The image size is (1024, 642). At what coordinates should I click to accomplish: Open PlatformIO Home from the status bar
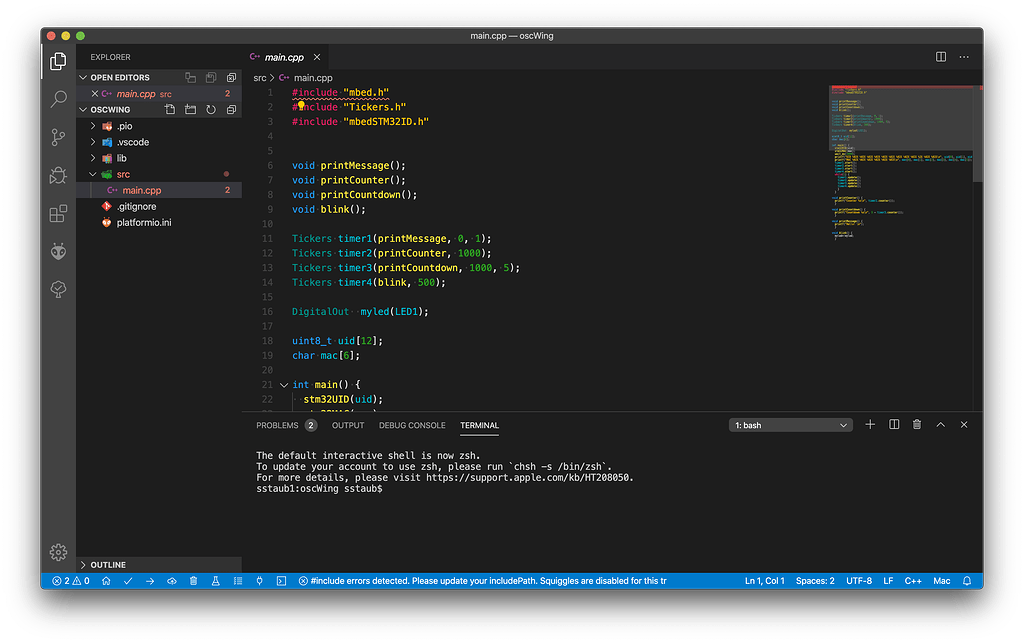[x=107, y=580]
